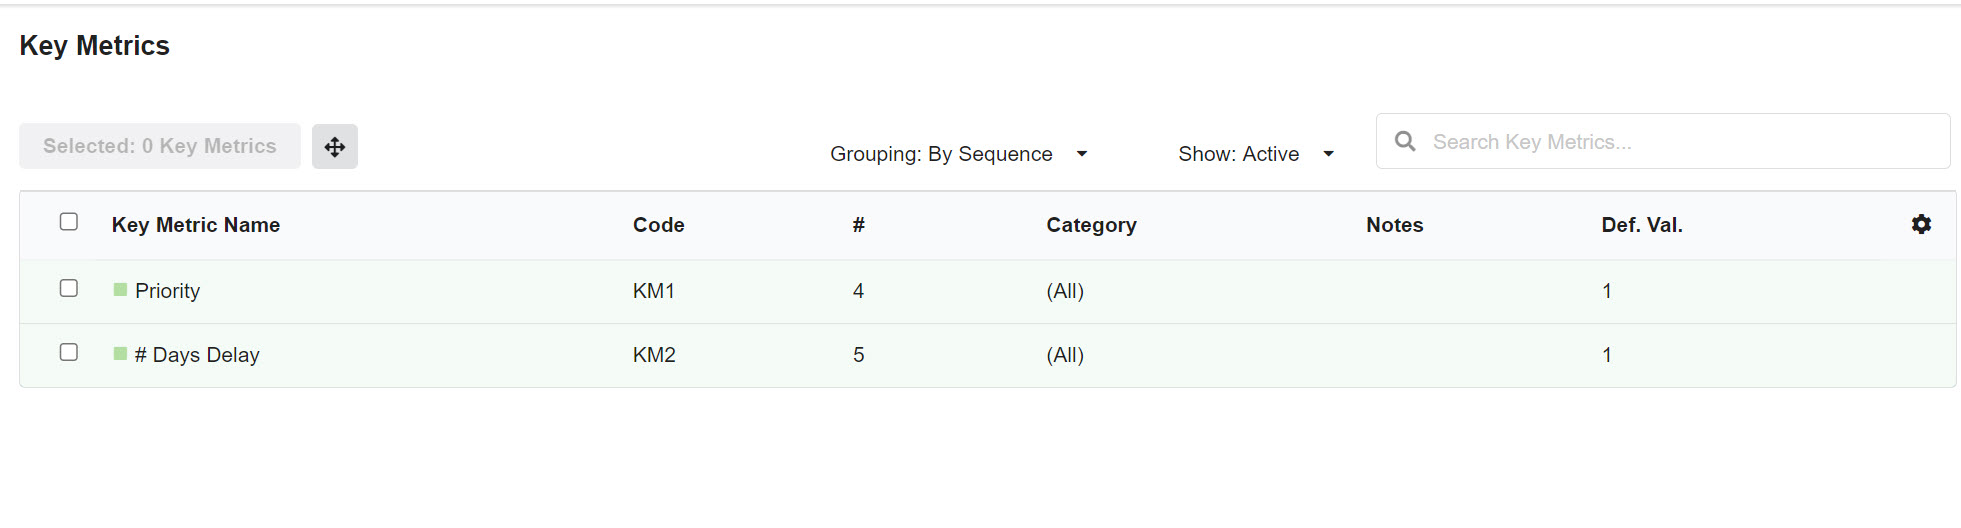Click the Def. Val. column header
1961x528 pixels.
tap(1641, 225)
